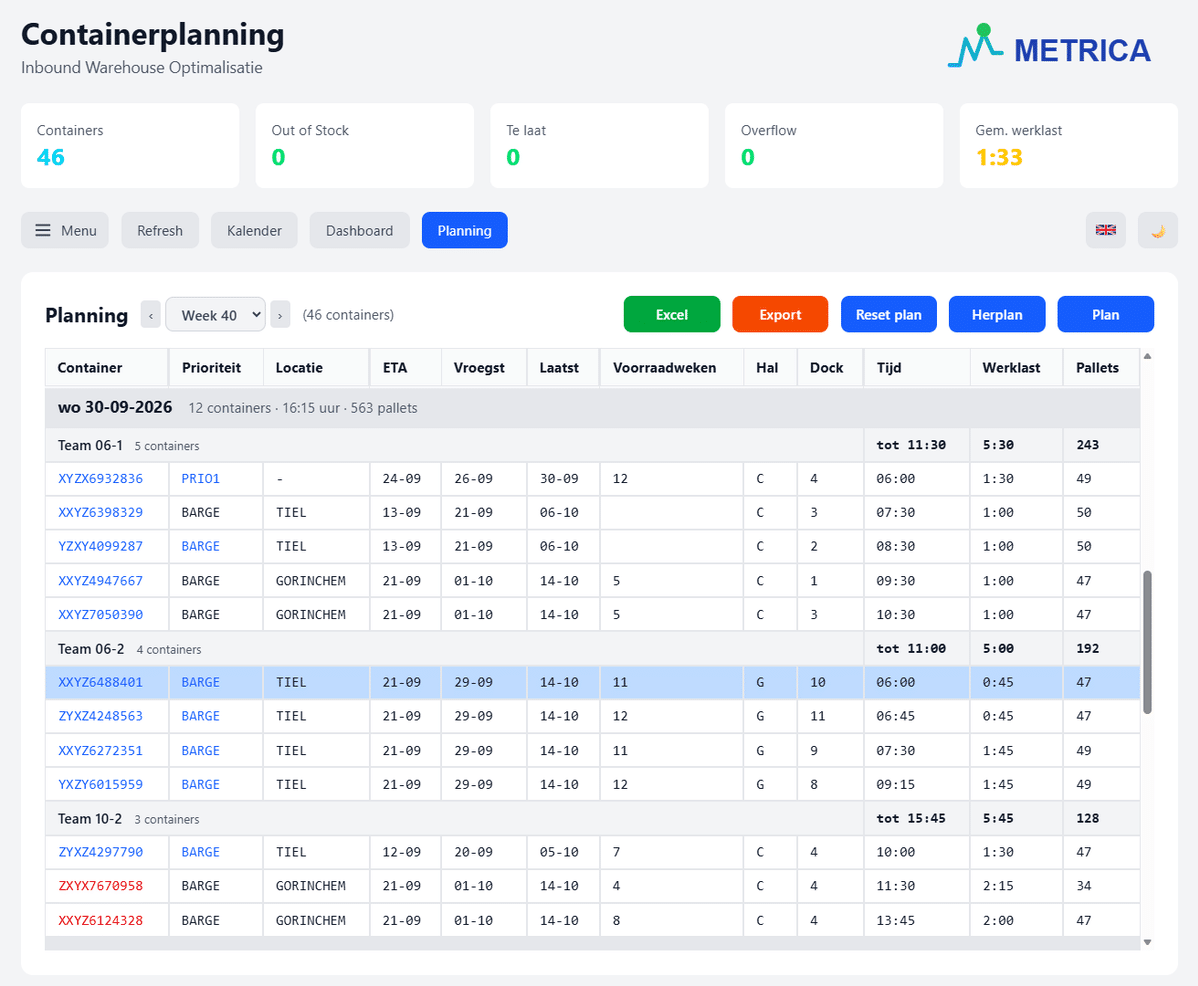Open red container XXYZ6124328 link
The image size is (1198, 986).
(x=100, y=920)
